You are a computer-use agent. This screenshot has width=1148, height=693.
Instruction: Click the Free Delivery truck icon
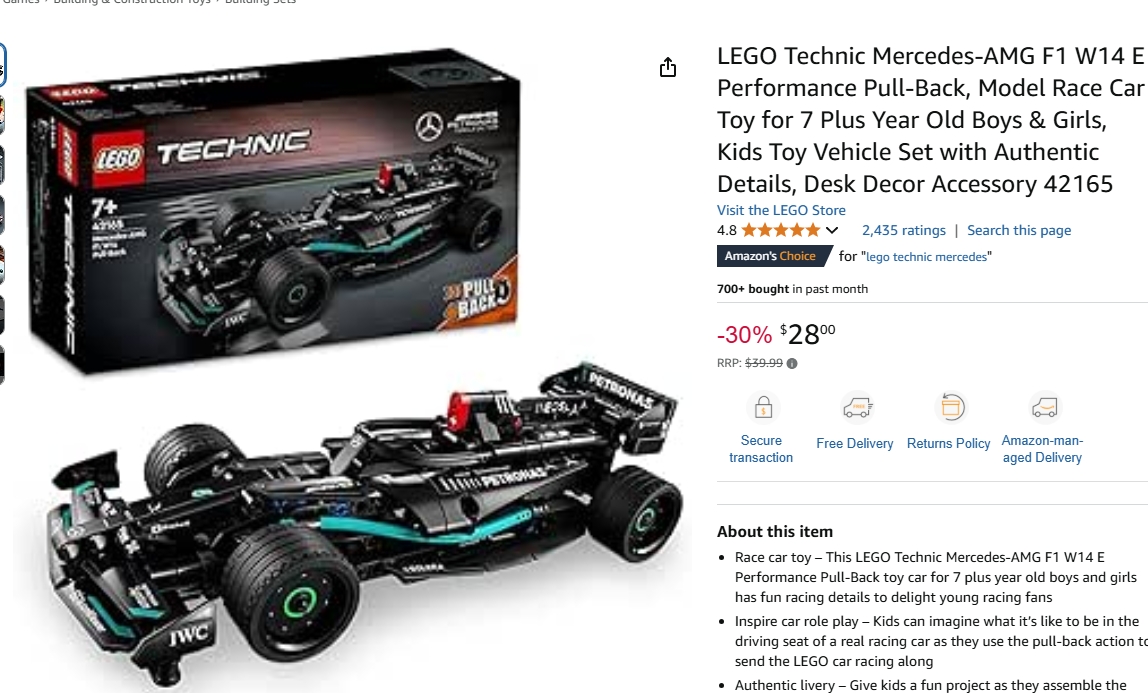pos(857,407)
